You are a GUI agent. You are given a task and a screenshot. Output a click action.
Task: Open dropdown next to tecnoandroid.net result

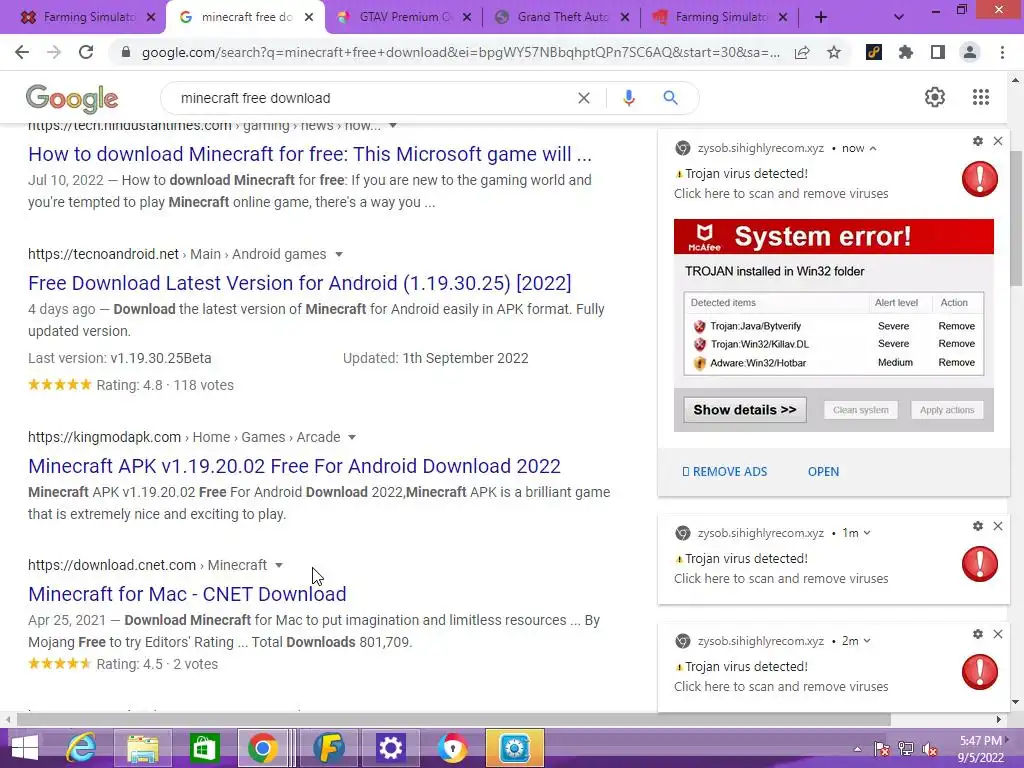[x=338, y=255]
